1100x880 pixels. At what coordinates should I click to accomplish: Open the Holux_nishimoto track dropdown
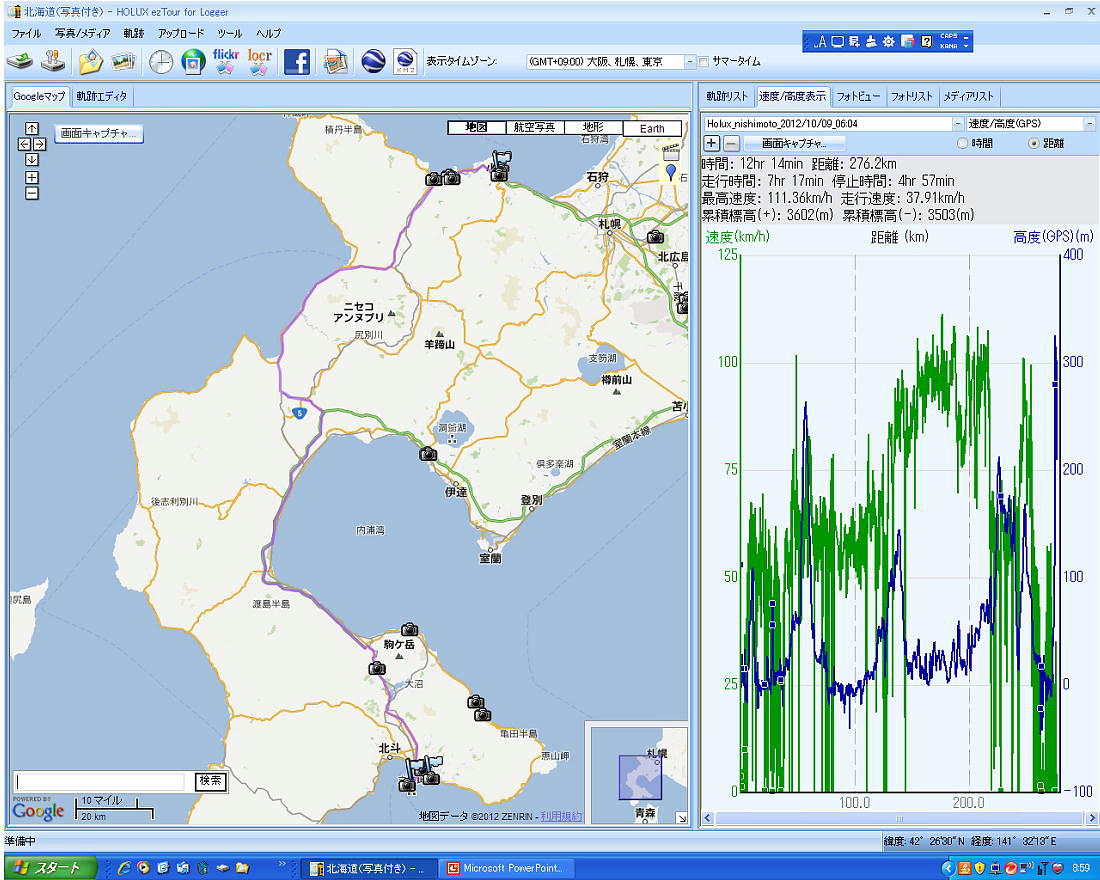pyautogui.click(x=958, y=123)
